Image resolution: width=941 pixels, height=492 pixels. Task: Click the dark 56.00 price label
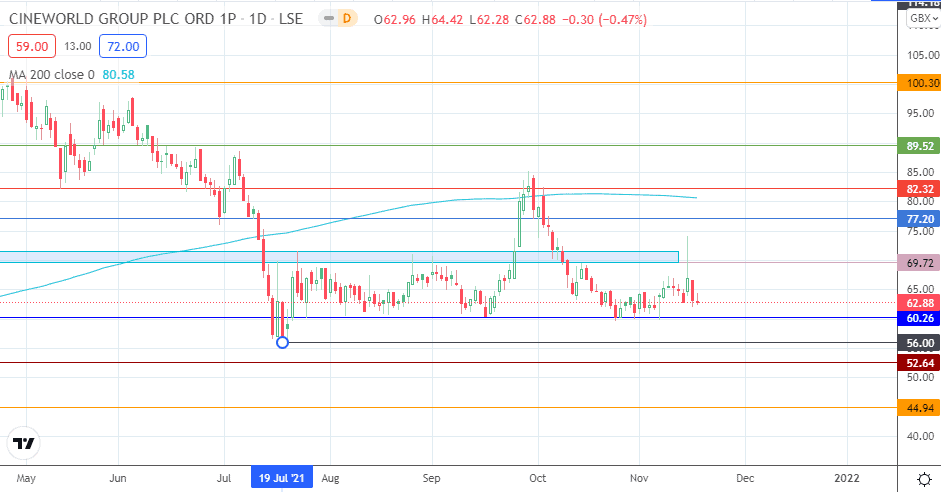pos(919,343)
